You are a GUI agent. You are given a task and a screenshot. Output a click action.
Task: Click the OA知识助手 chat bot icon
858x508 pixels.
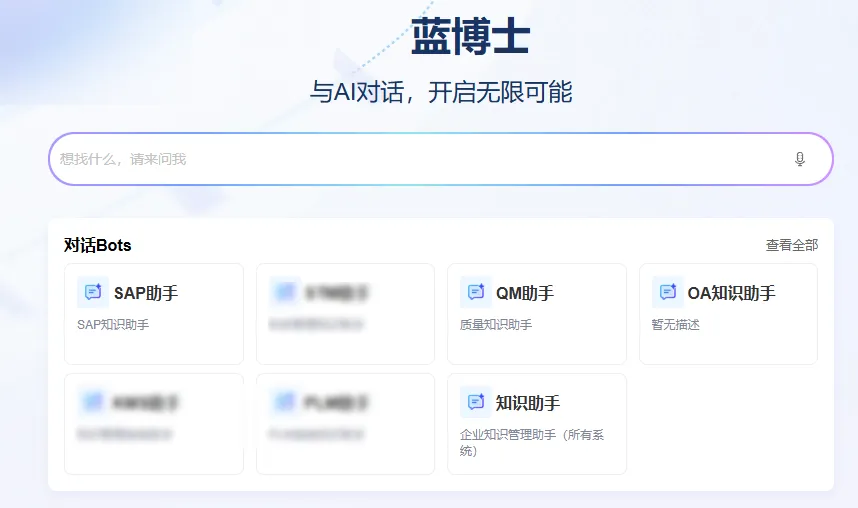667,293
